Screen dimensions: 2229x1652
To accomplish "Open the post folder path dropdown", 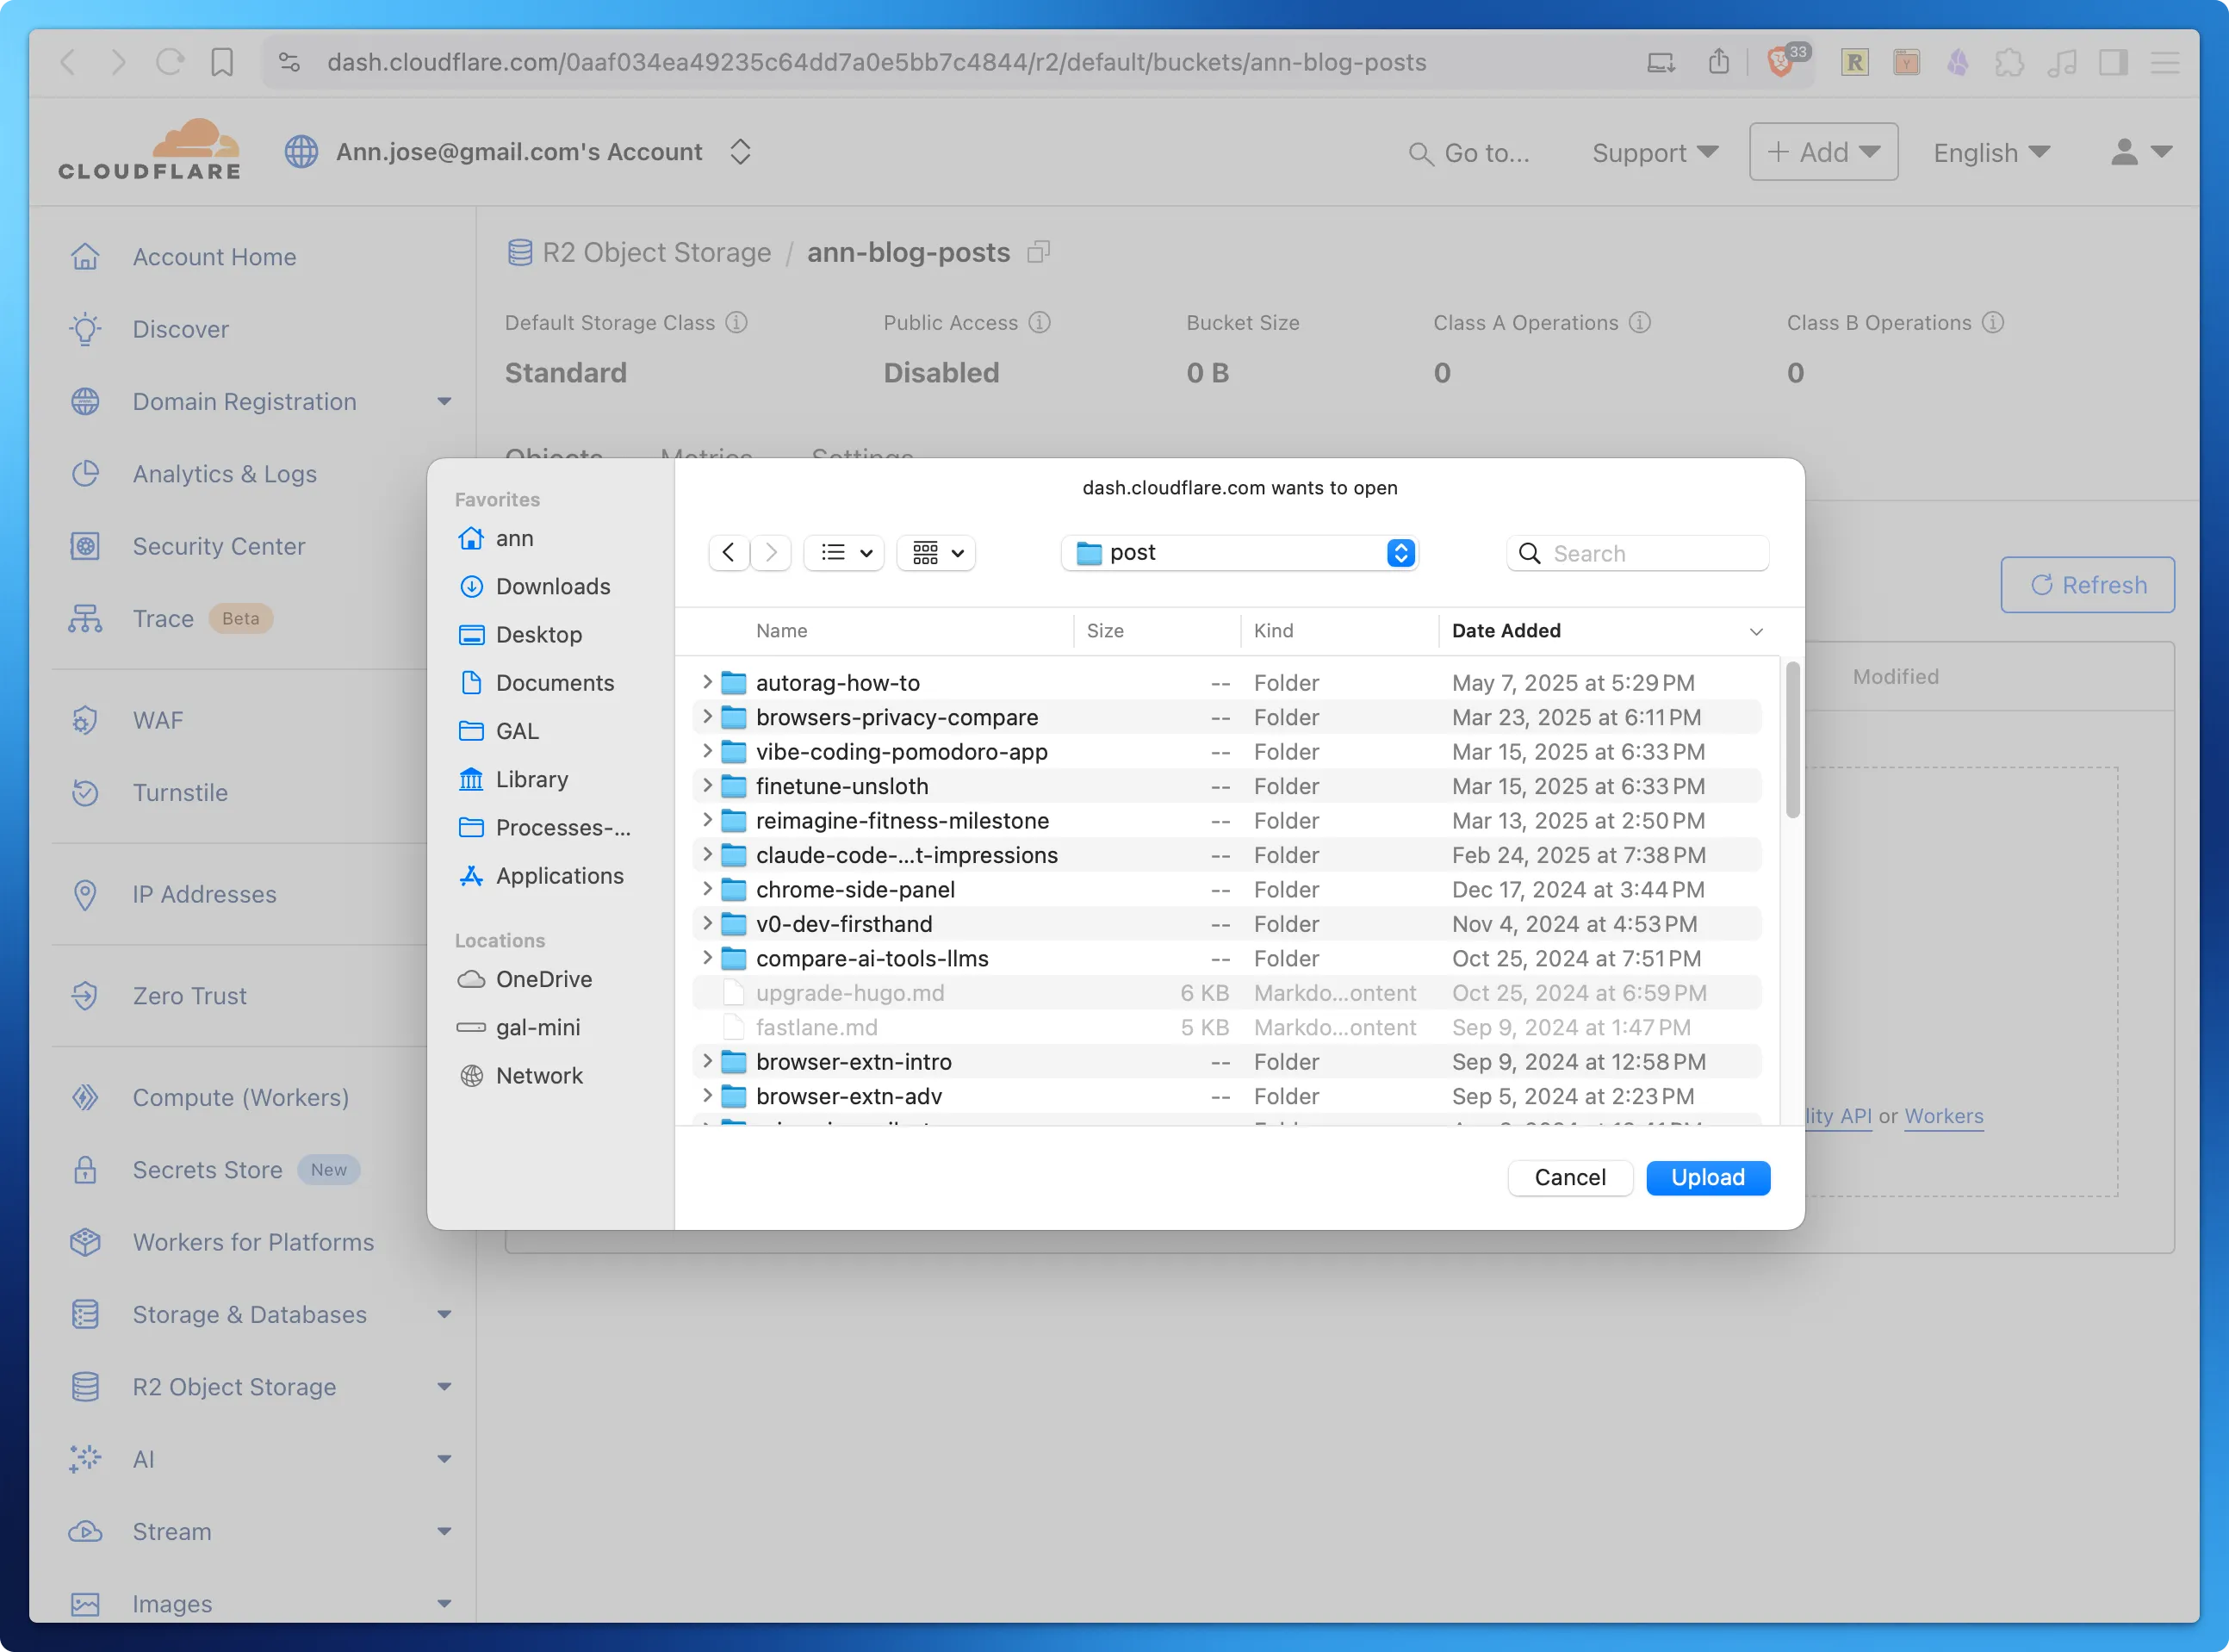I will tap(1399, 552).
